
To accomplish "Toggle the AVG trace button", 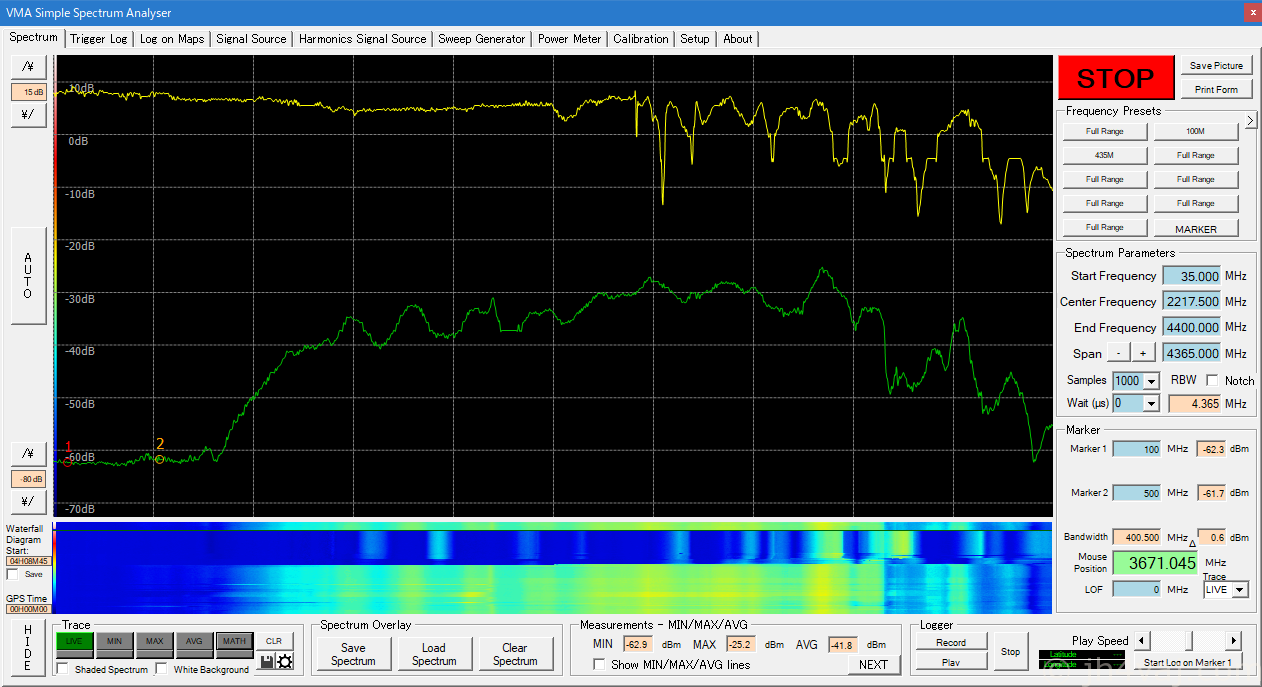I will [194, 641].
